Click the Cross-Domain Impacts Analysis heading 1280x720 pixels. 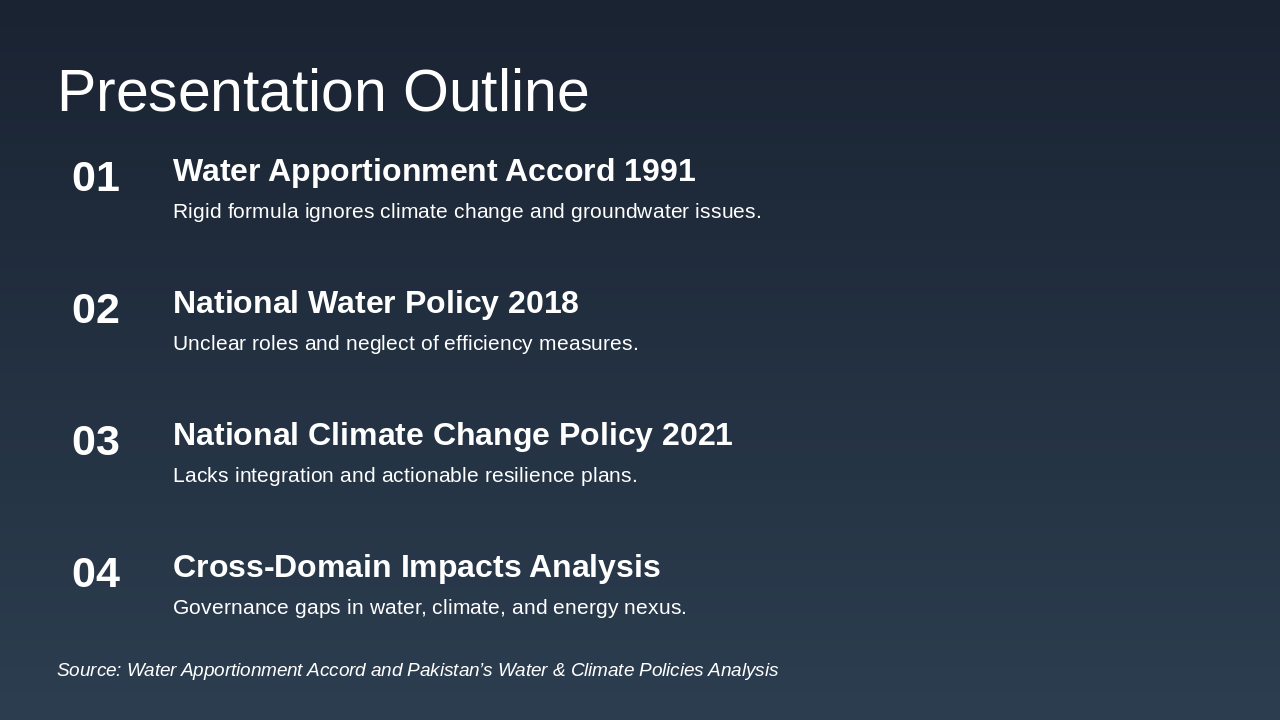[416, 567]
